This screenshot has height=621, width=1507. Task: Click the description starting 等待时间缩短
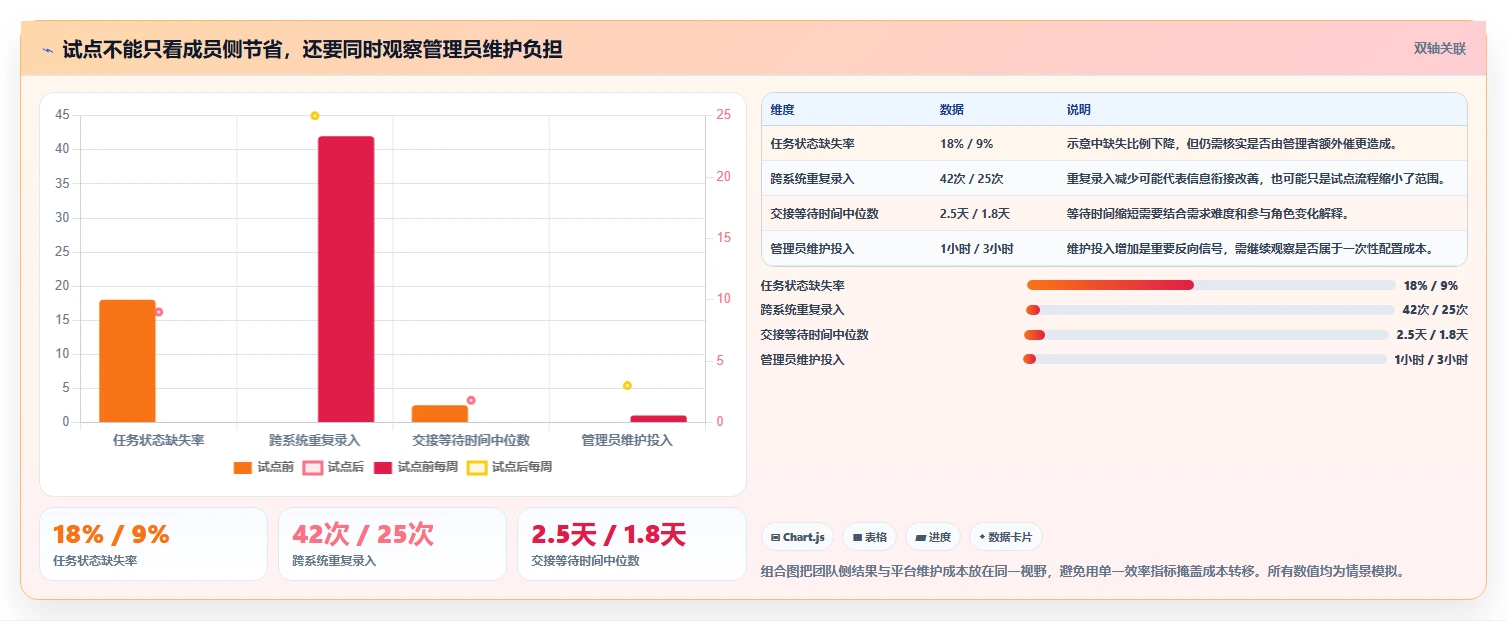click(1207, 214)
